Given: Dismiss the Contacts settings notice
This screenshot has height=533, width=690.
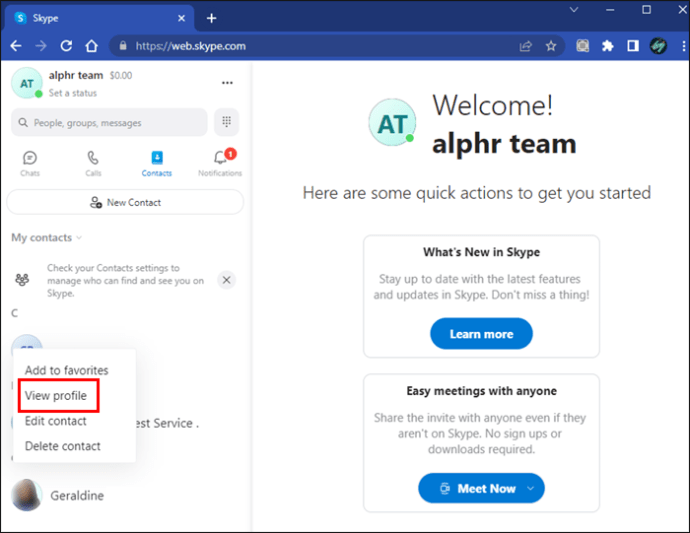Looking at the screenshot, I should [227, 280].
